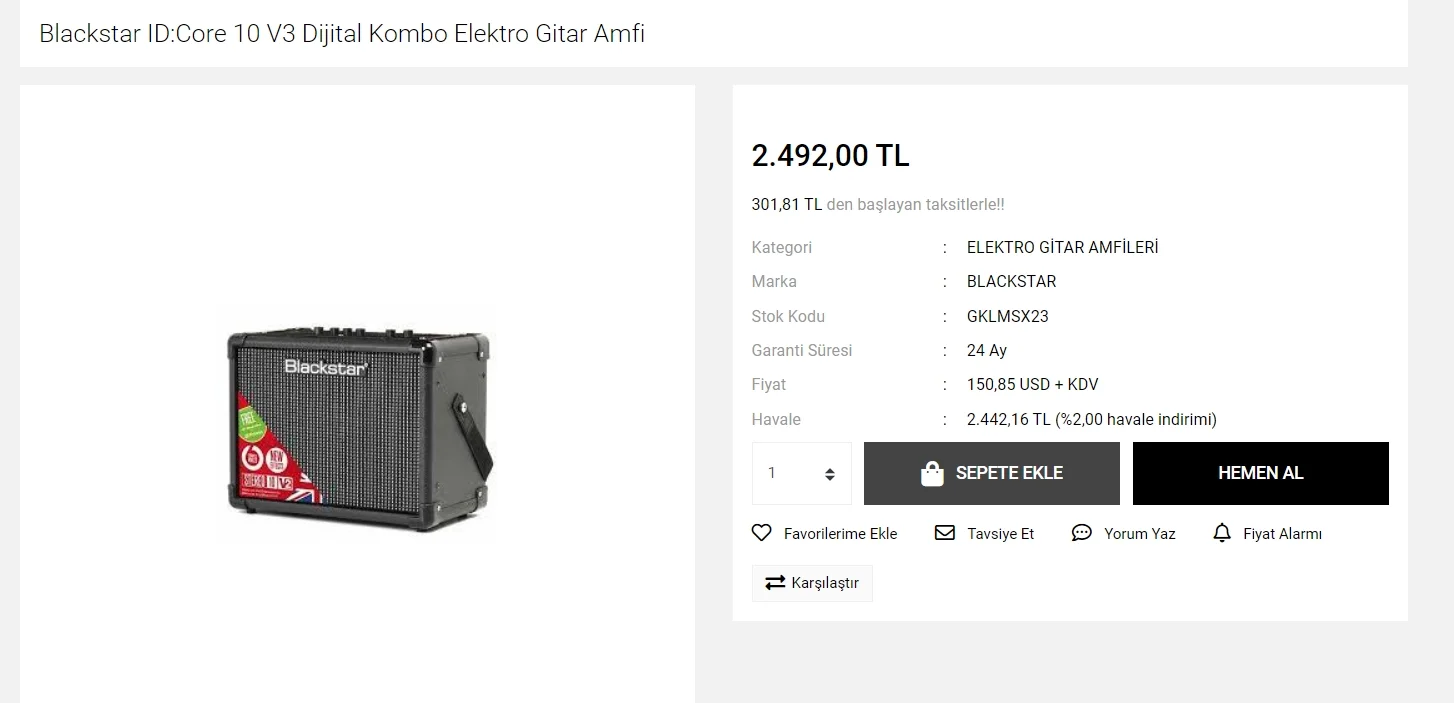
Task: Click the BLACKSTAR brand name
Action: point(1011,281)
